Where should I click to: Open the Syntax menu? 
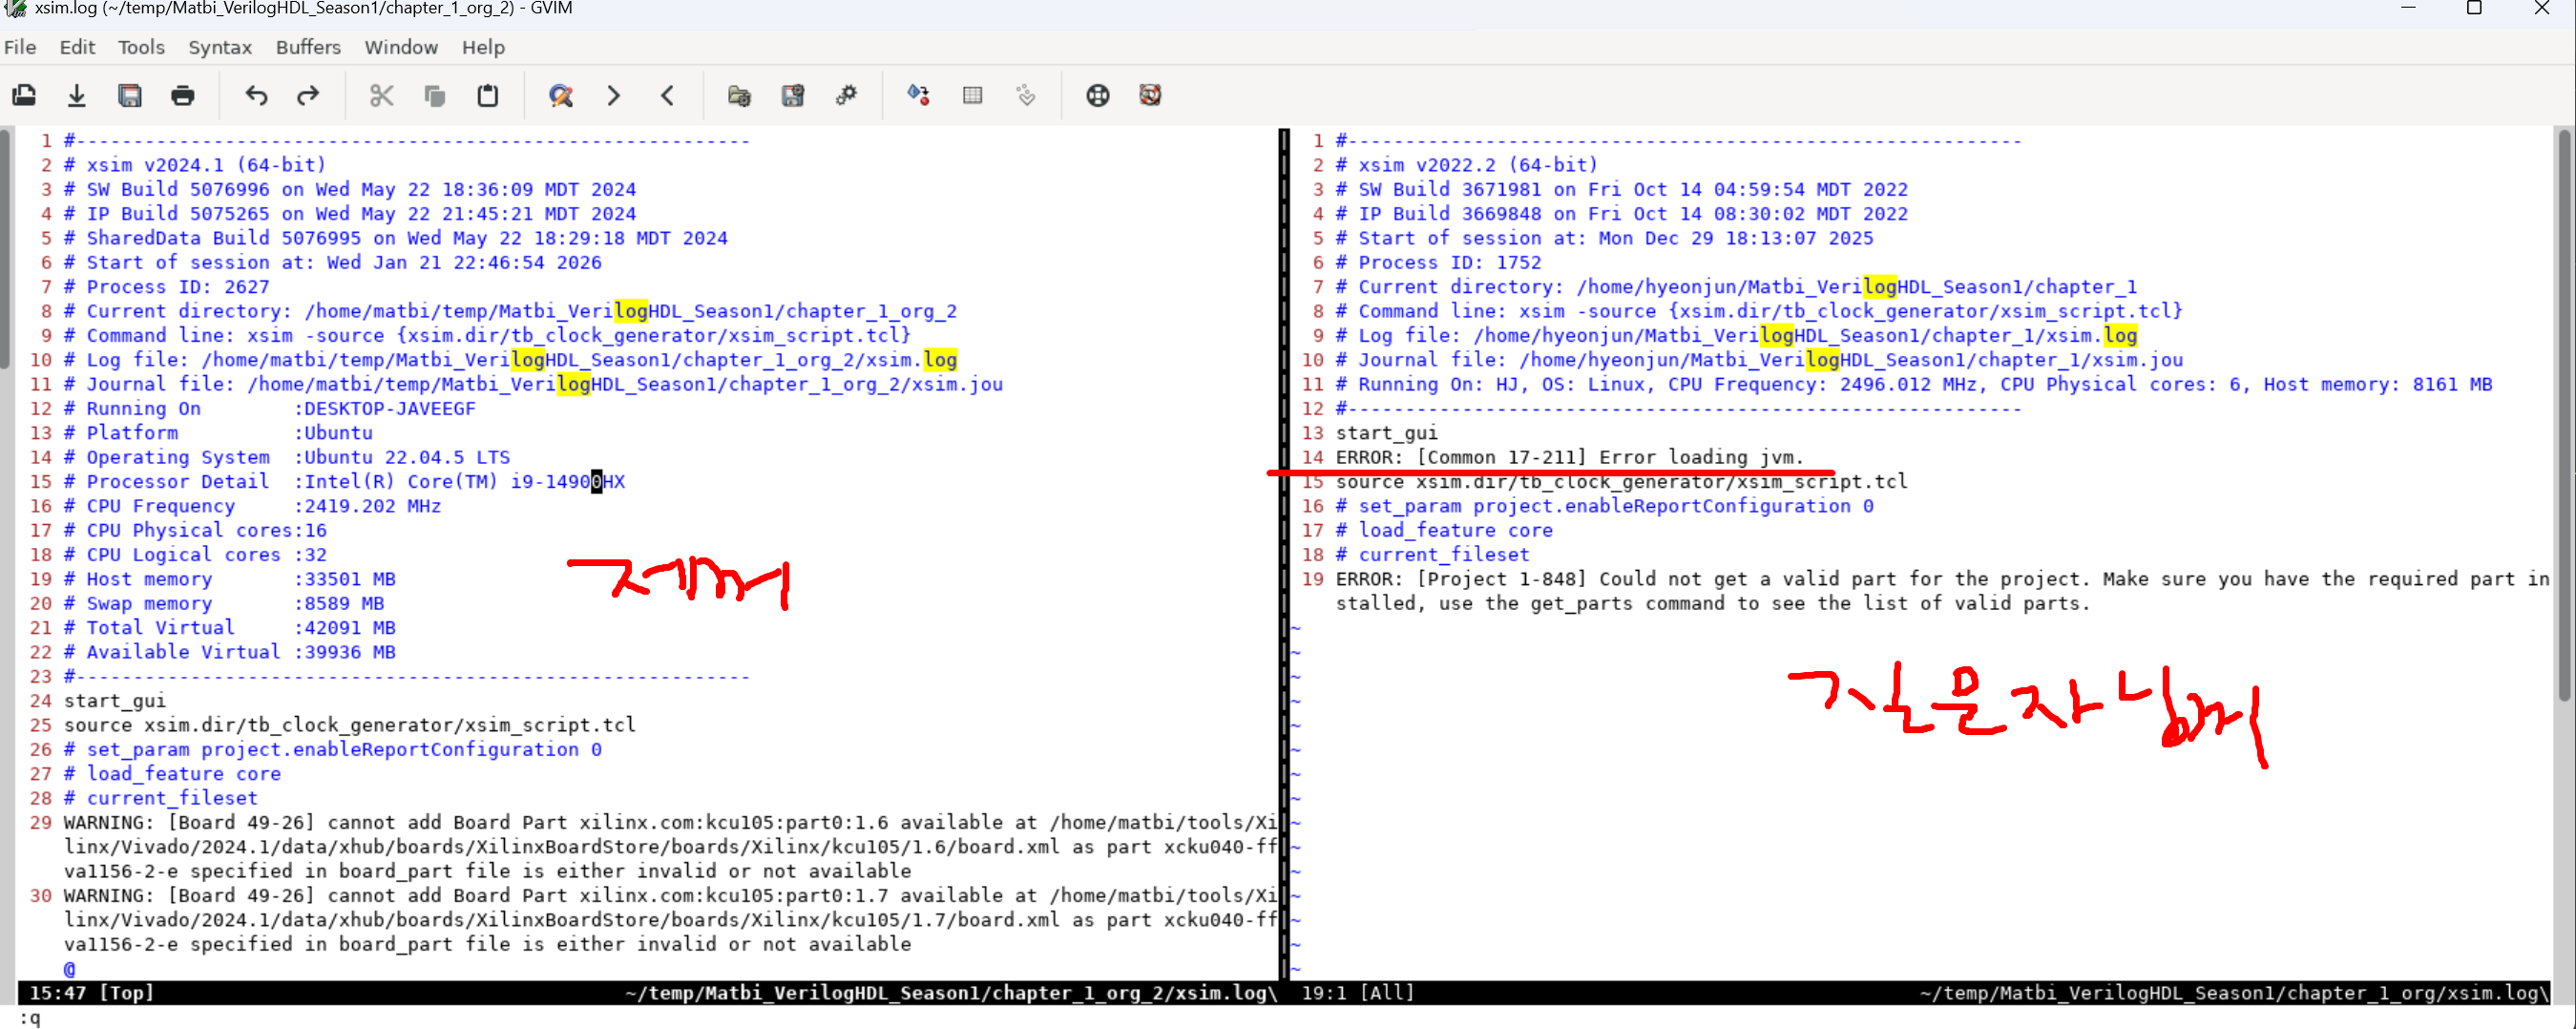coord(220,47)
